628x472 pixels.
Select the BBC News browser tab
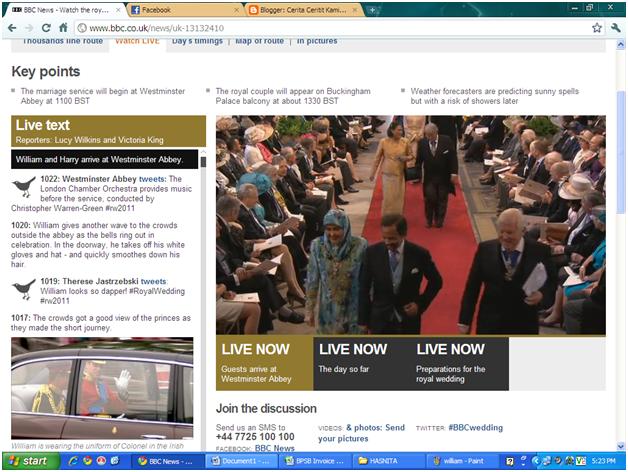pos(64,10)
